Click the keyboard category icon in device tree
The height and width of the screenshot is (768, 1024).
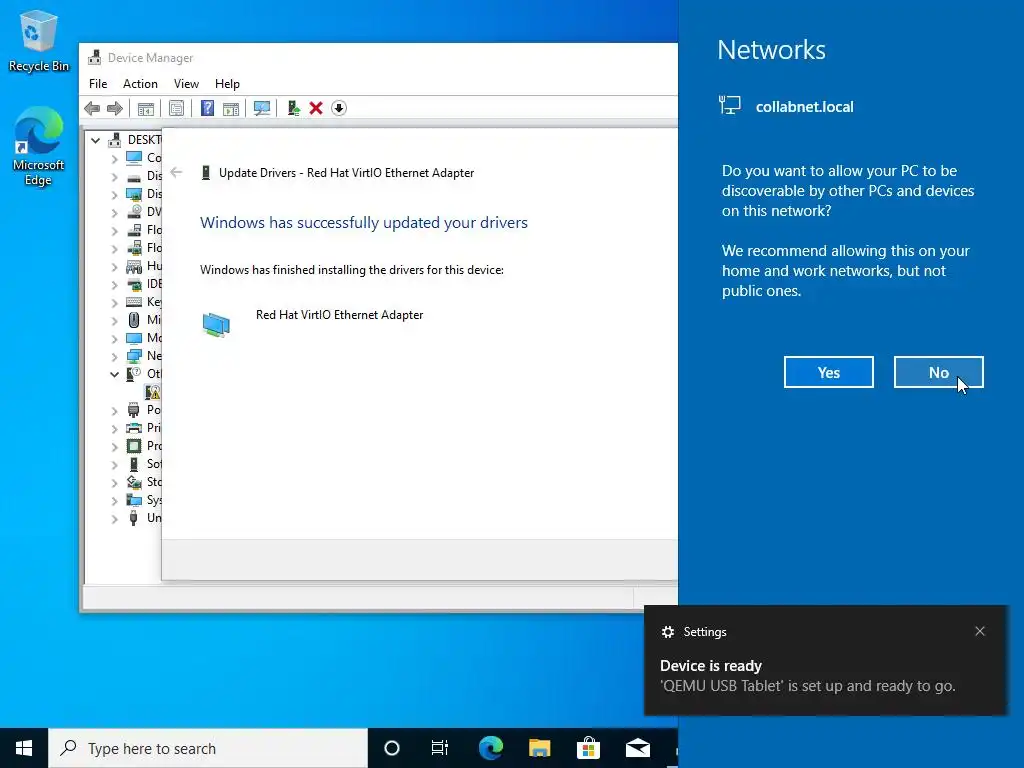point(134,302)
